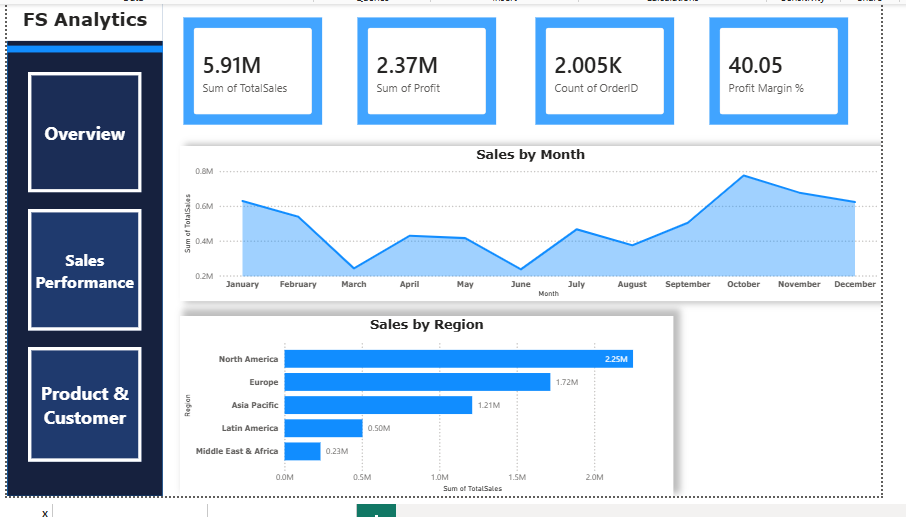Click the 0.2M y-axis value

204,276
